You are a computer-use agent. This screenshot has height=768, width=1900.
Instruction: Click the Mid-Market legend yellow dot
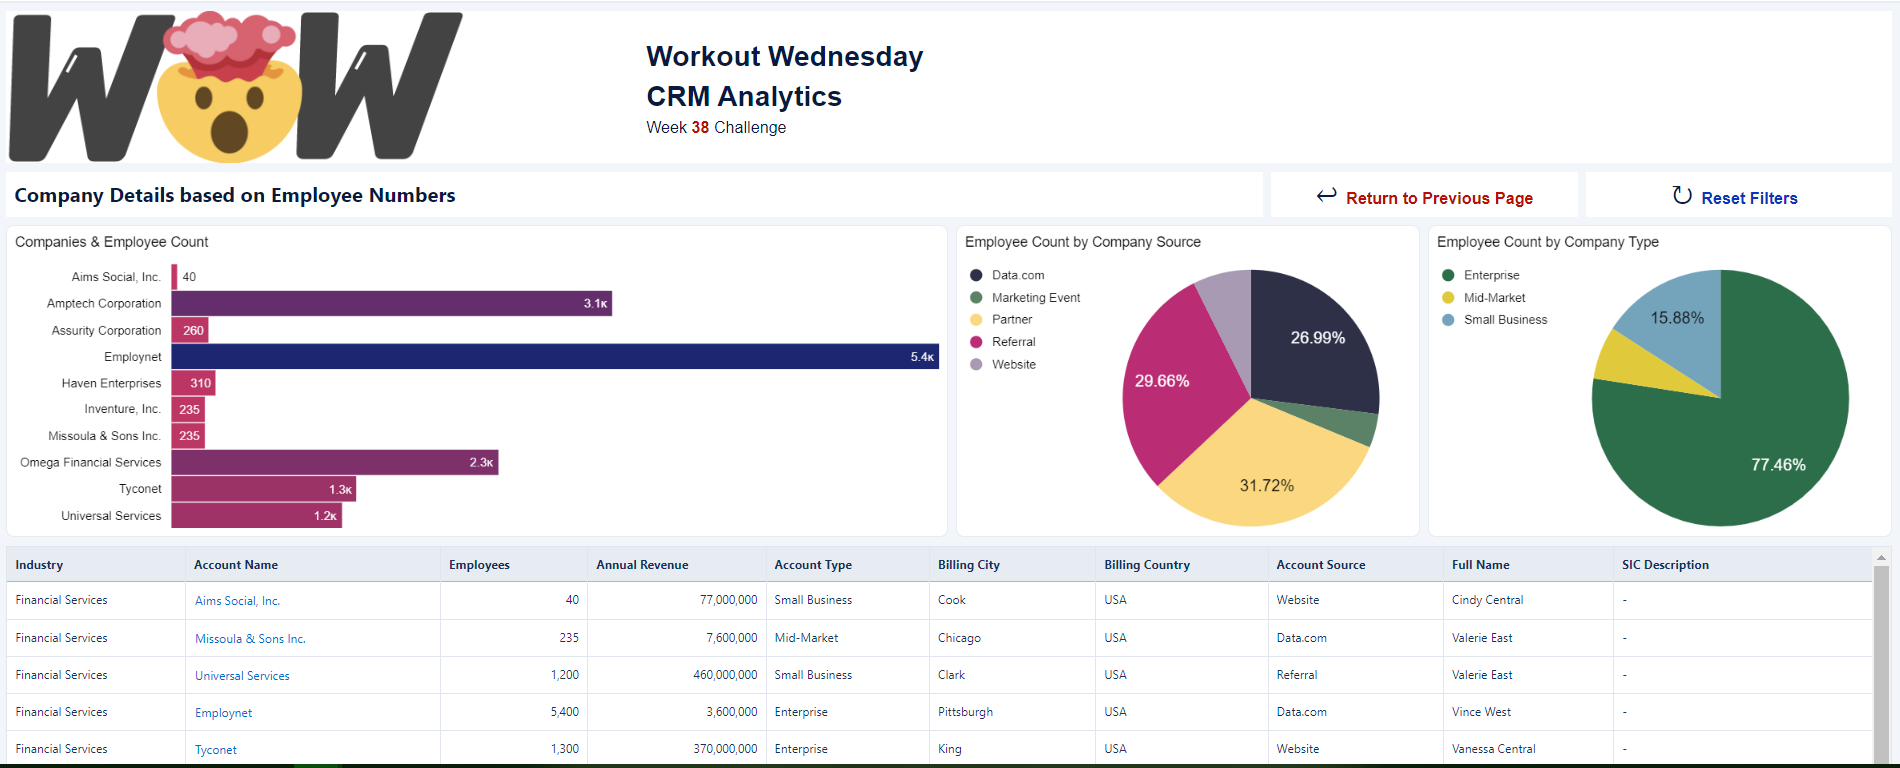coord(1448,298)
